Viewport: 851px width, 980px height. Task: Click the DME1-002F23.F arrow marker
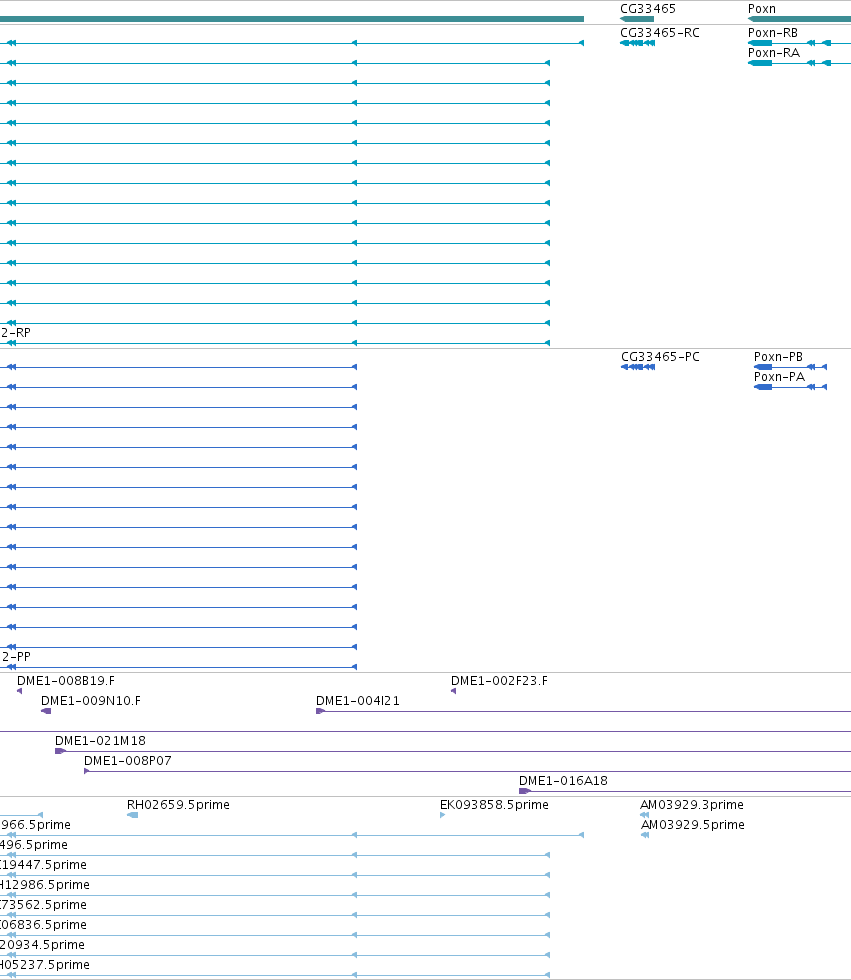454,691
